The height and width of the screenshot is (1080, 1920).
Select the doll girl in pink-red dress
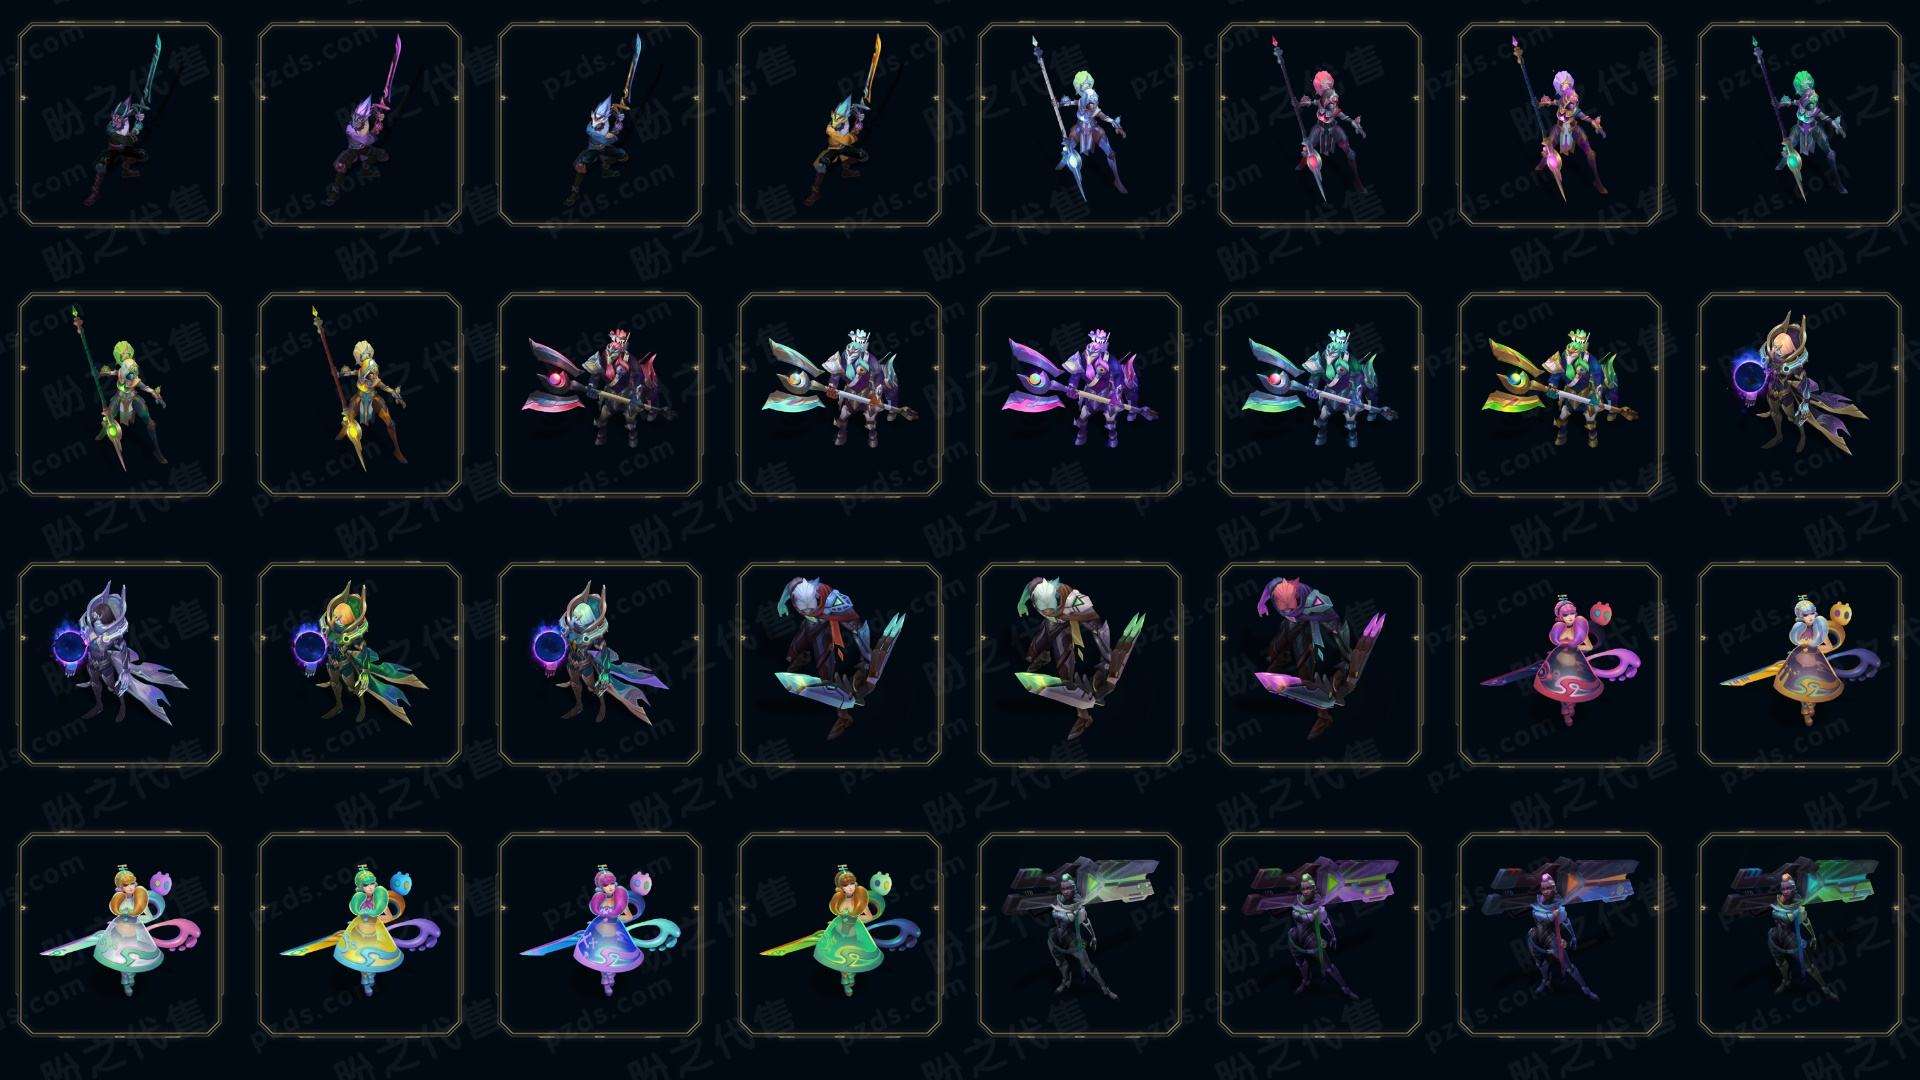coord(1560,665)
